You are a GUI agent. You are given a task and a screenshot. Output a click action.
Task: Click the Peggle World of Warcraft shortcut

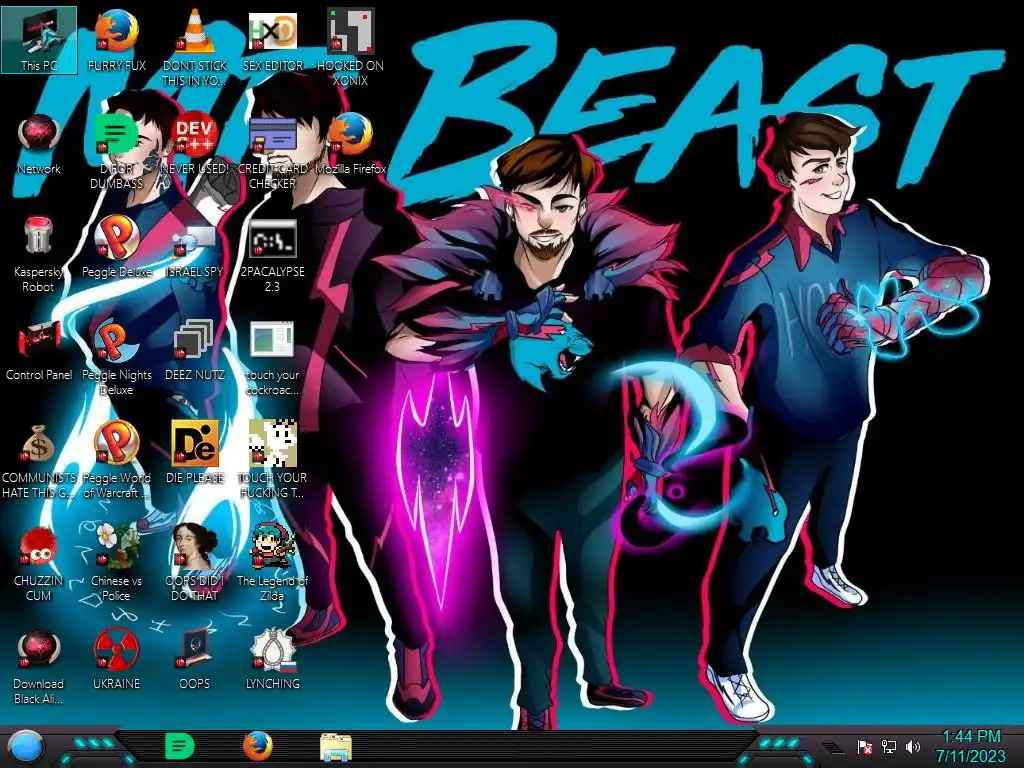116,460
